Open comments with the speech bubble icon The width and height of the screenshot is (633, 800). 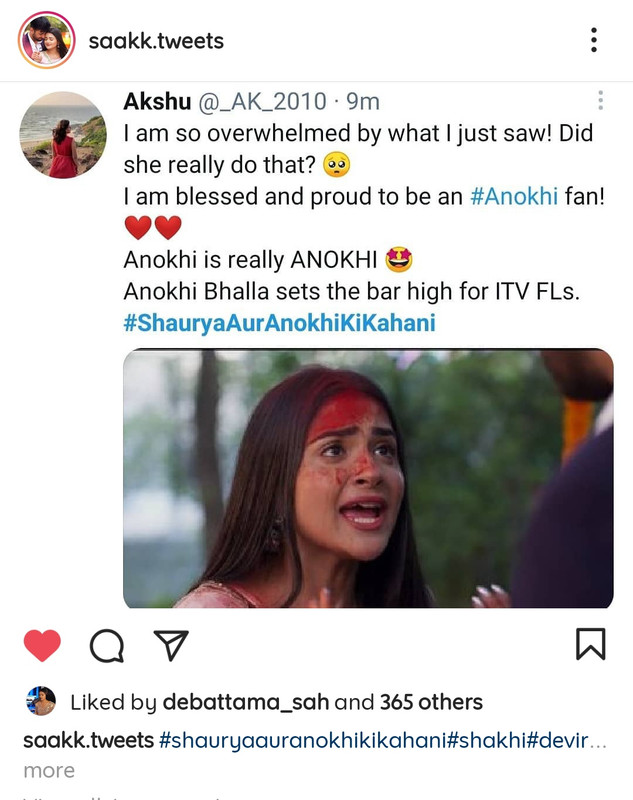pos(107,645)
